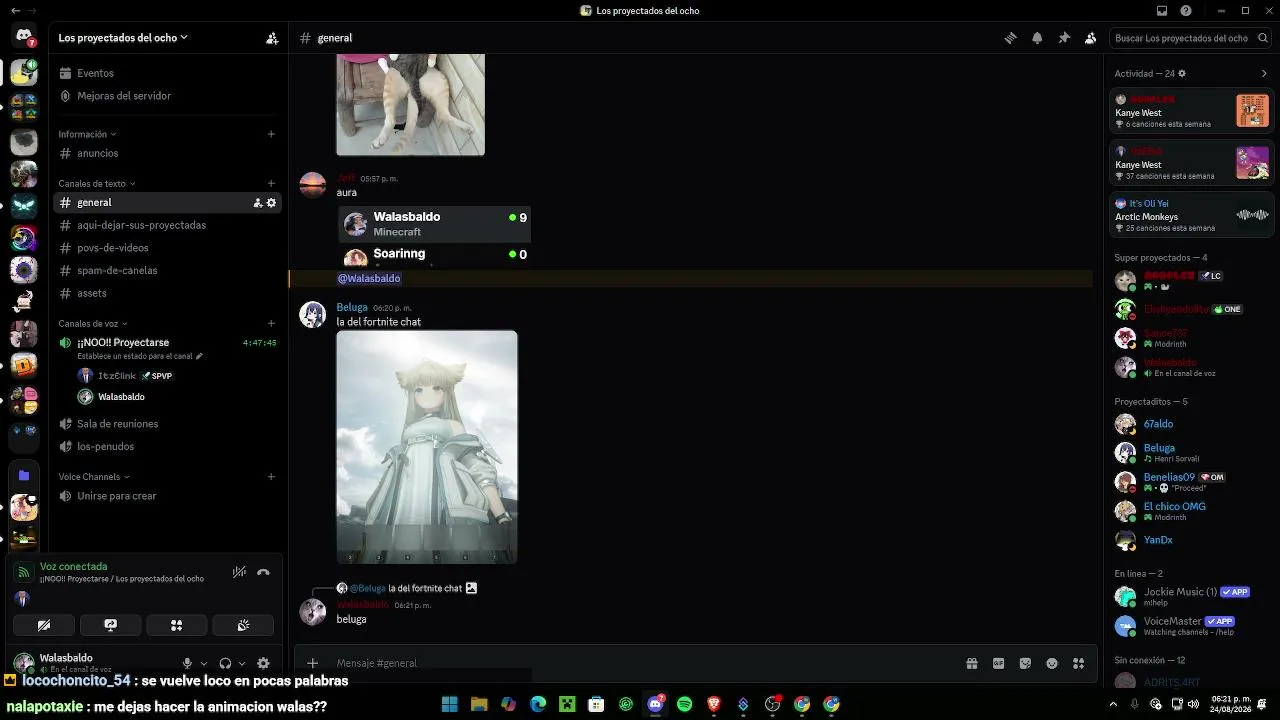Screen dimensions: 1280x720
Task: Toggle the member list icon
Action: 1090,38
